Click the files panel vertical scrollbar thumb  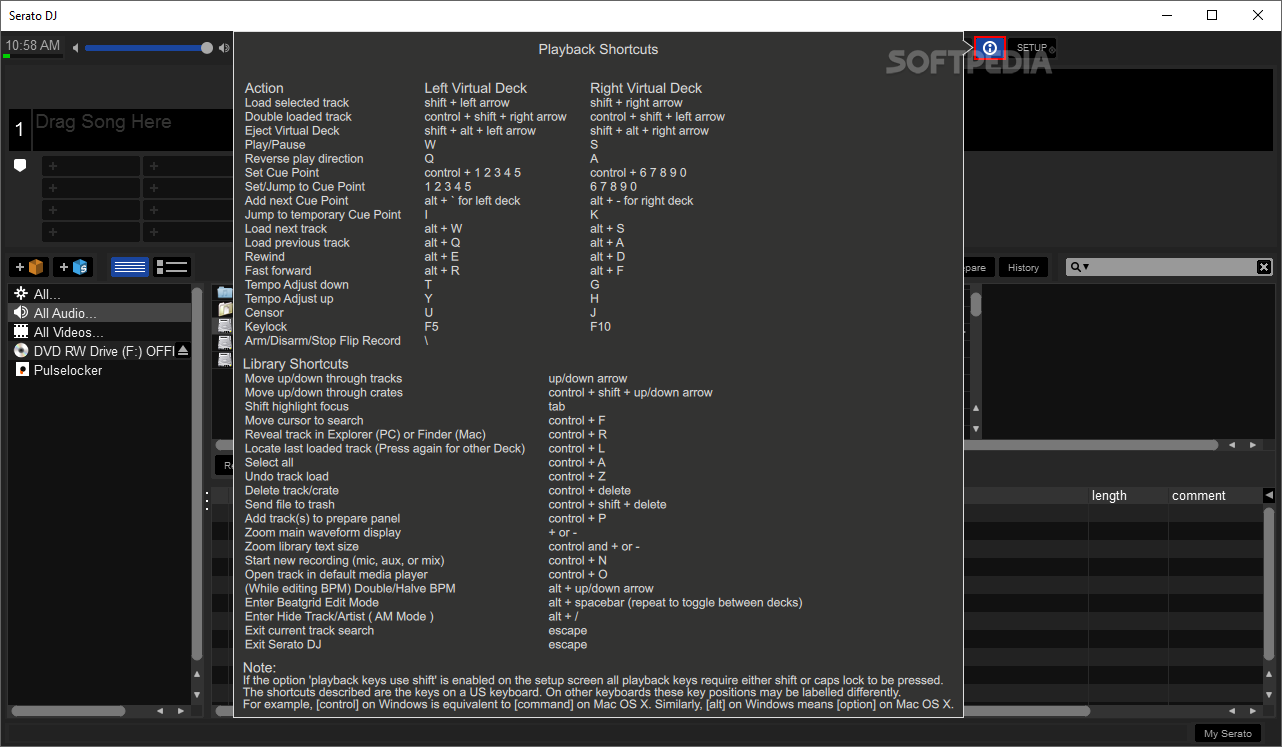[x=976, y=305]
